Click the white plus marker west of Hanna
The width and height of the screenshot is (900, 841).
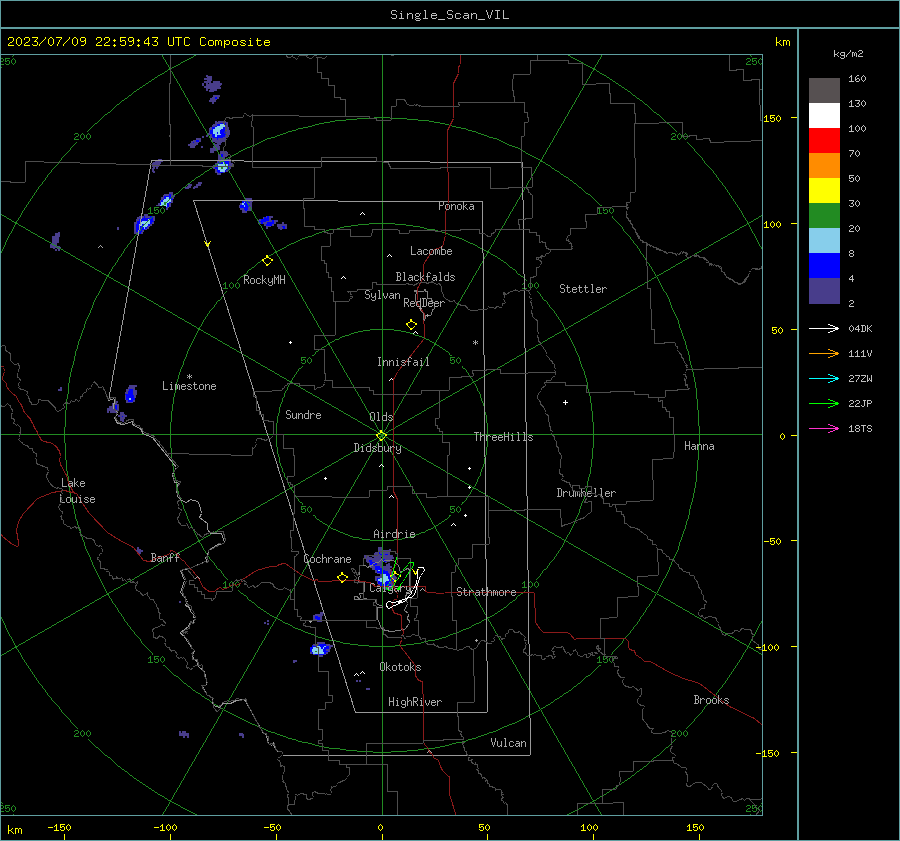[565, 403]
